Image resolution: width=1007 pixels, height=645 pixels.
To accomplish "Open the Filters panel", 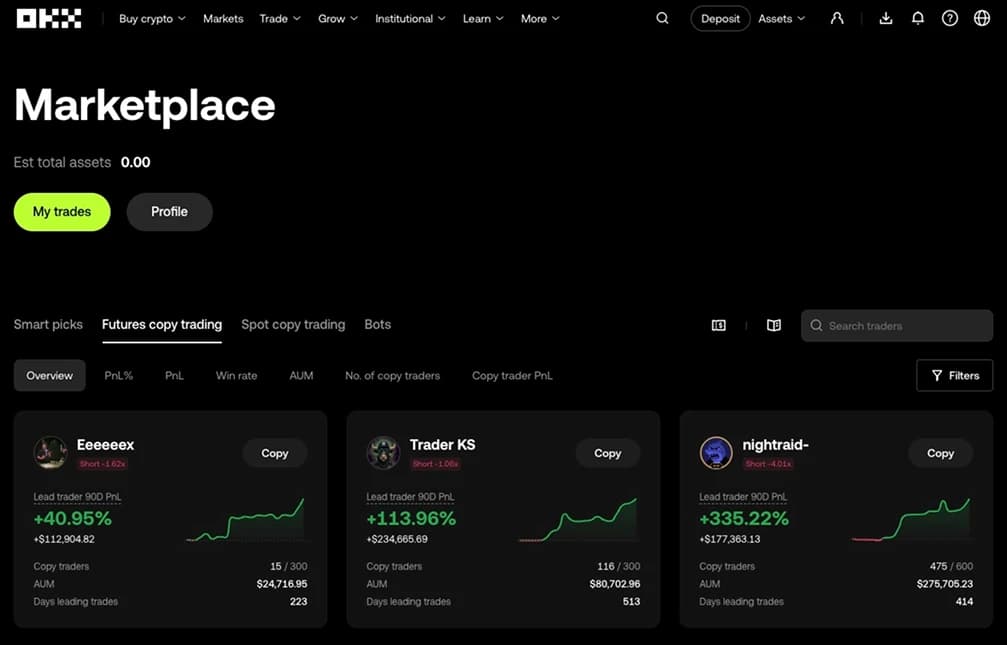I will (954, 375).
